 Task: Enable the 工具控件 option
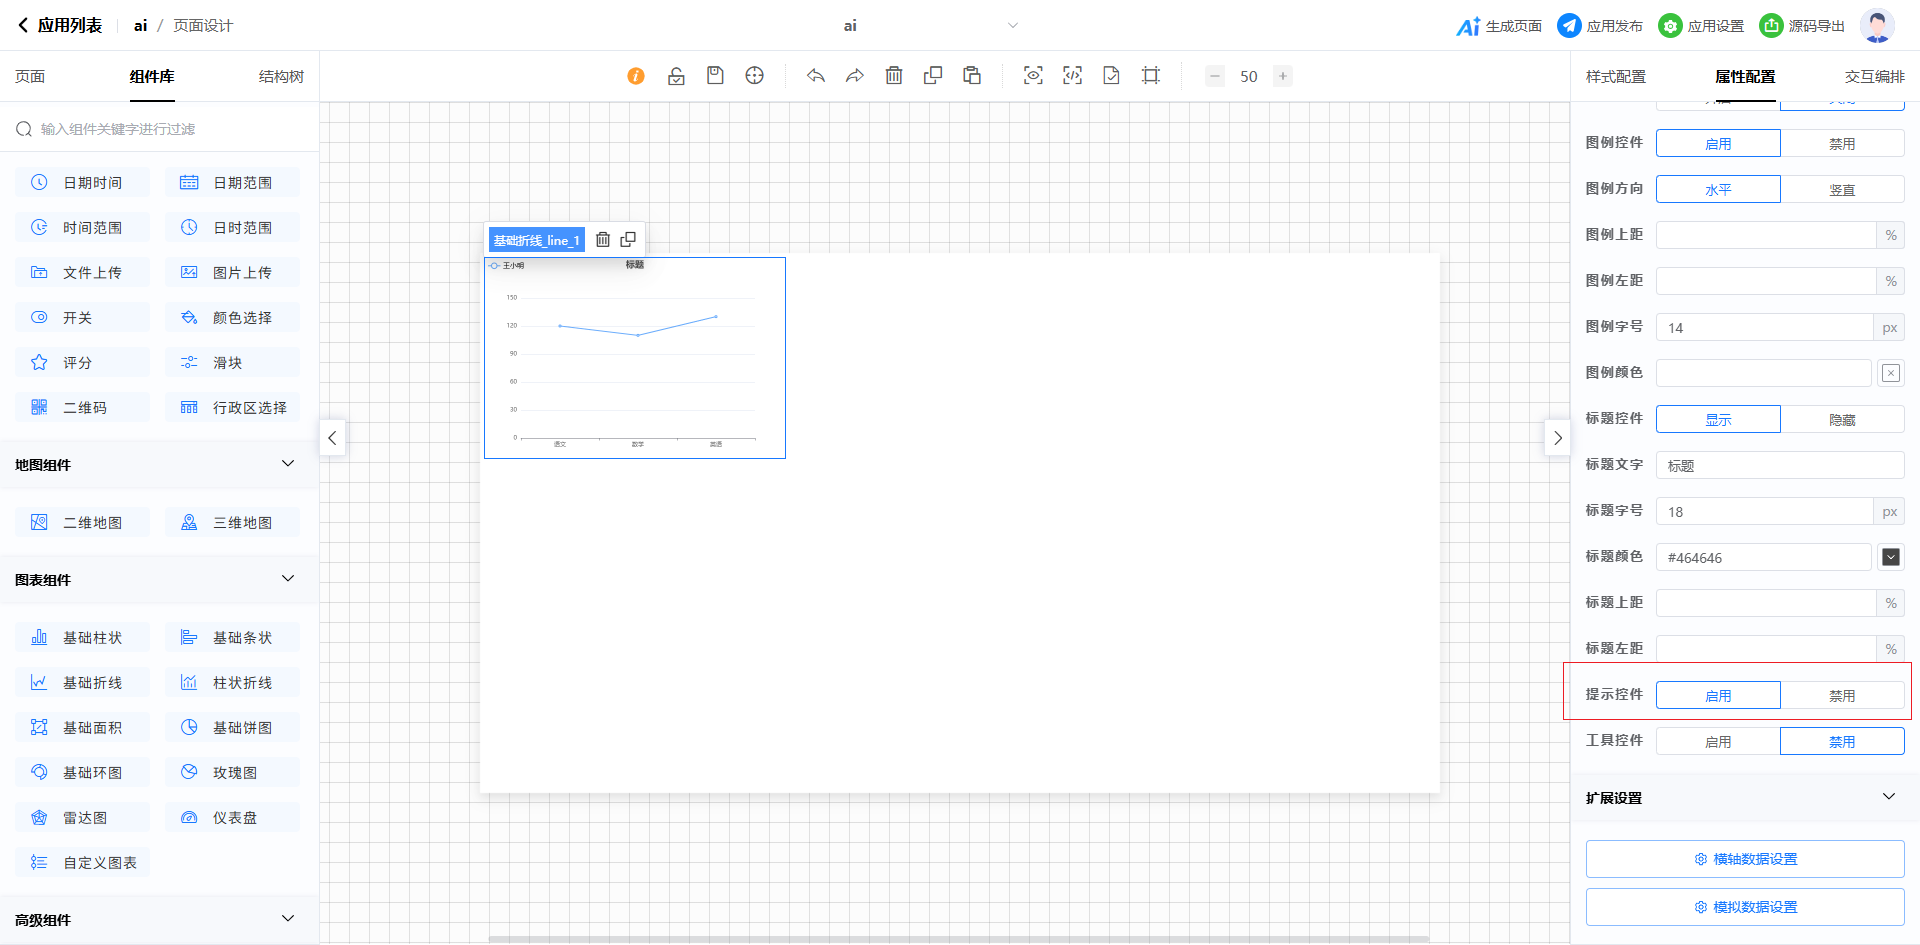[x=1718, y=742]
